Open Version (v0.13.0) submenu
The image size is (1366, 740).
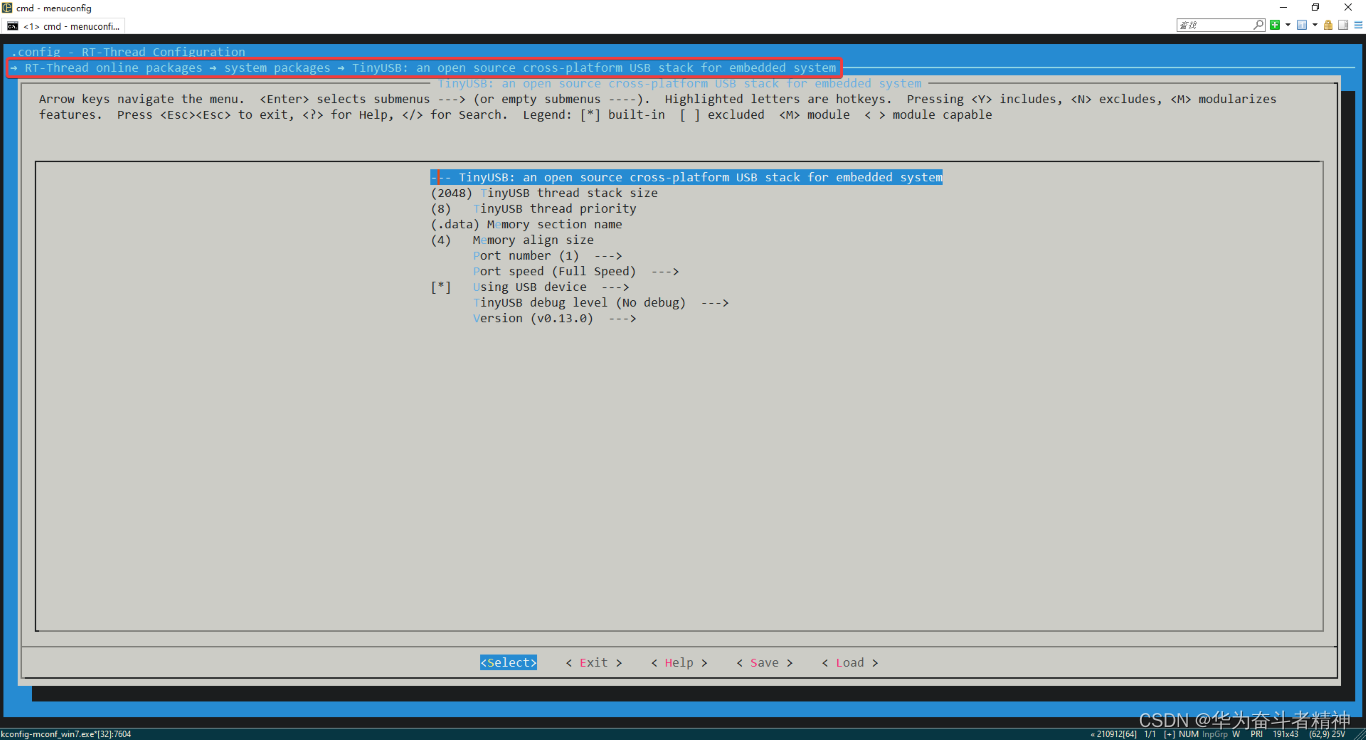tap(554, 318)
